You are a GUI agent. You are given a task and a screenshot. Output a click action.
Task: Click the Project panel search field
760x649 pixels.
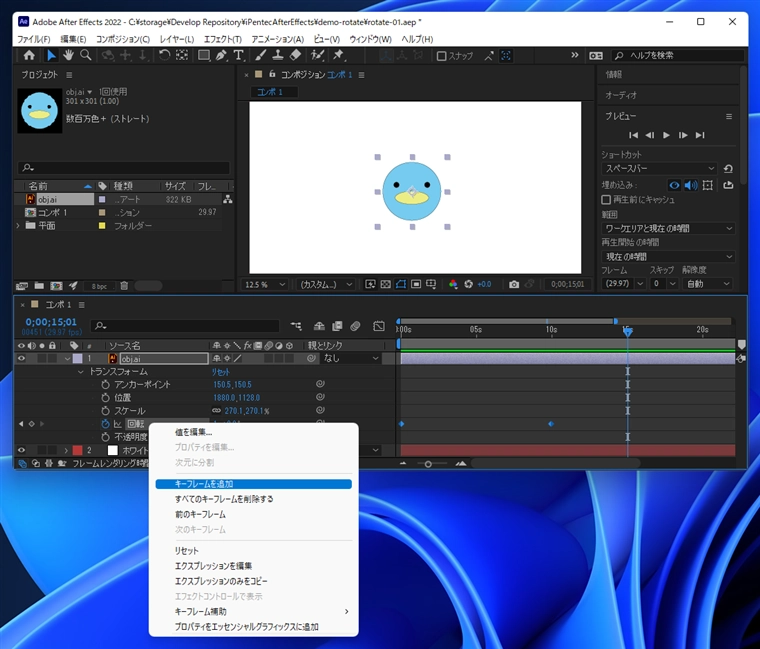click(x=124, y=168)
